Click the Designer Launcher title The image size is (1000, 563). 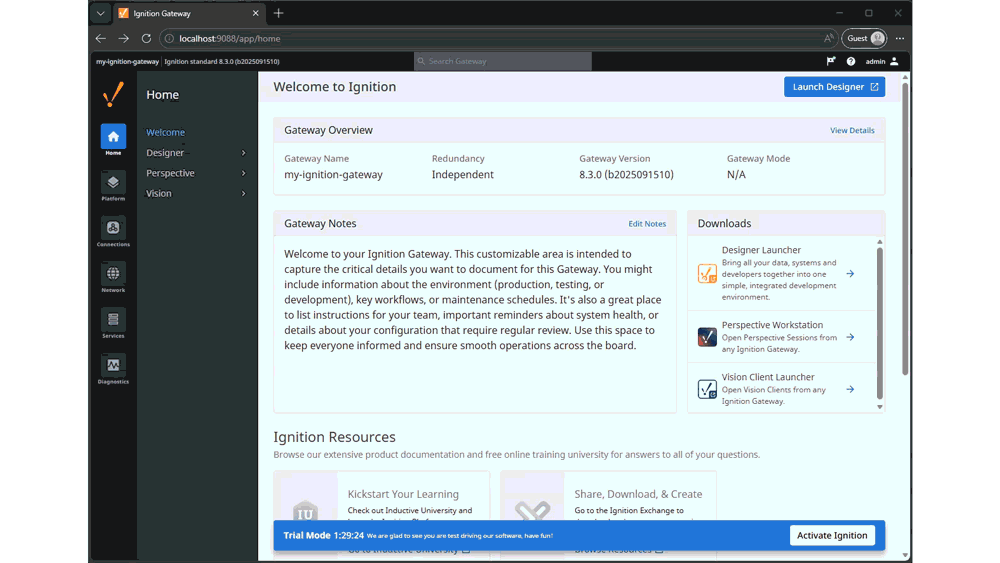pyautogui.click(x=761, y=250)
